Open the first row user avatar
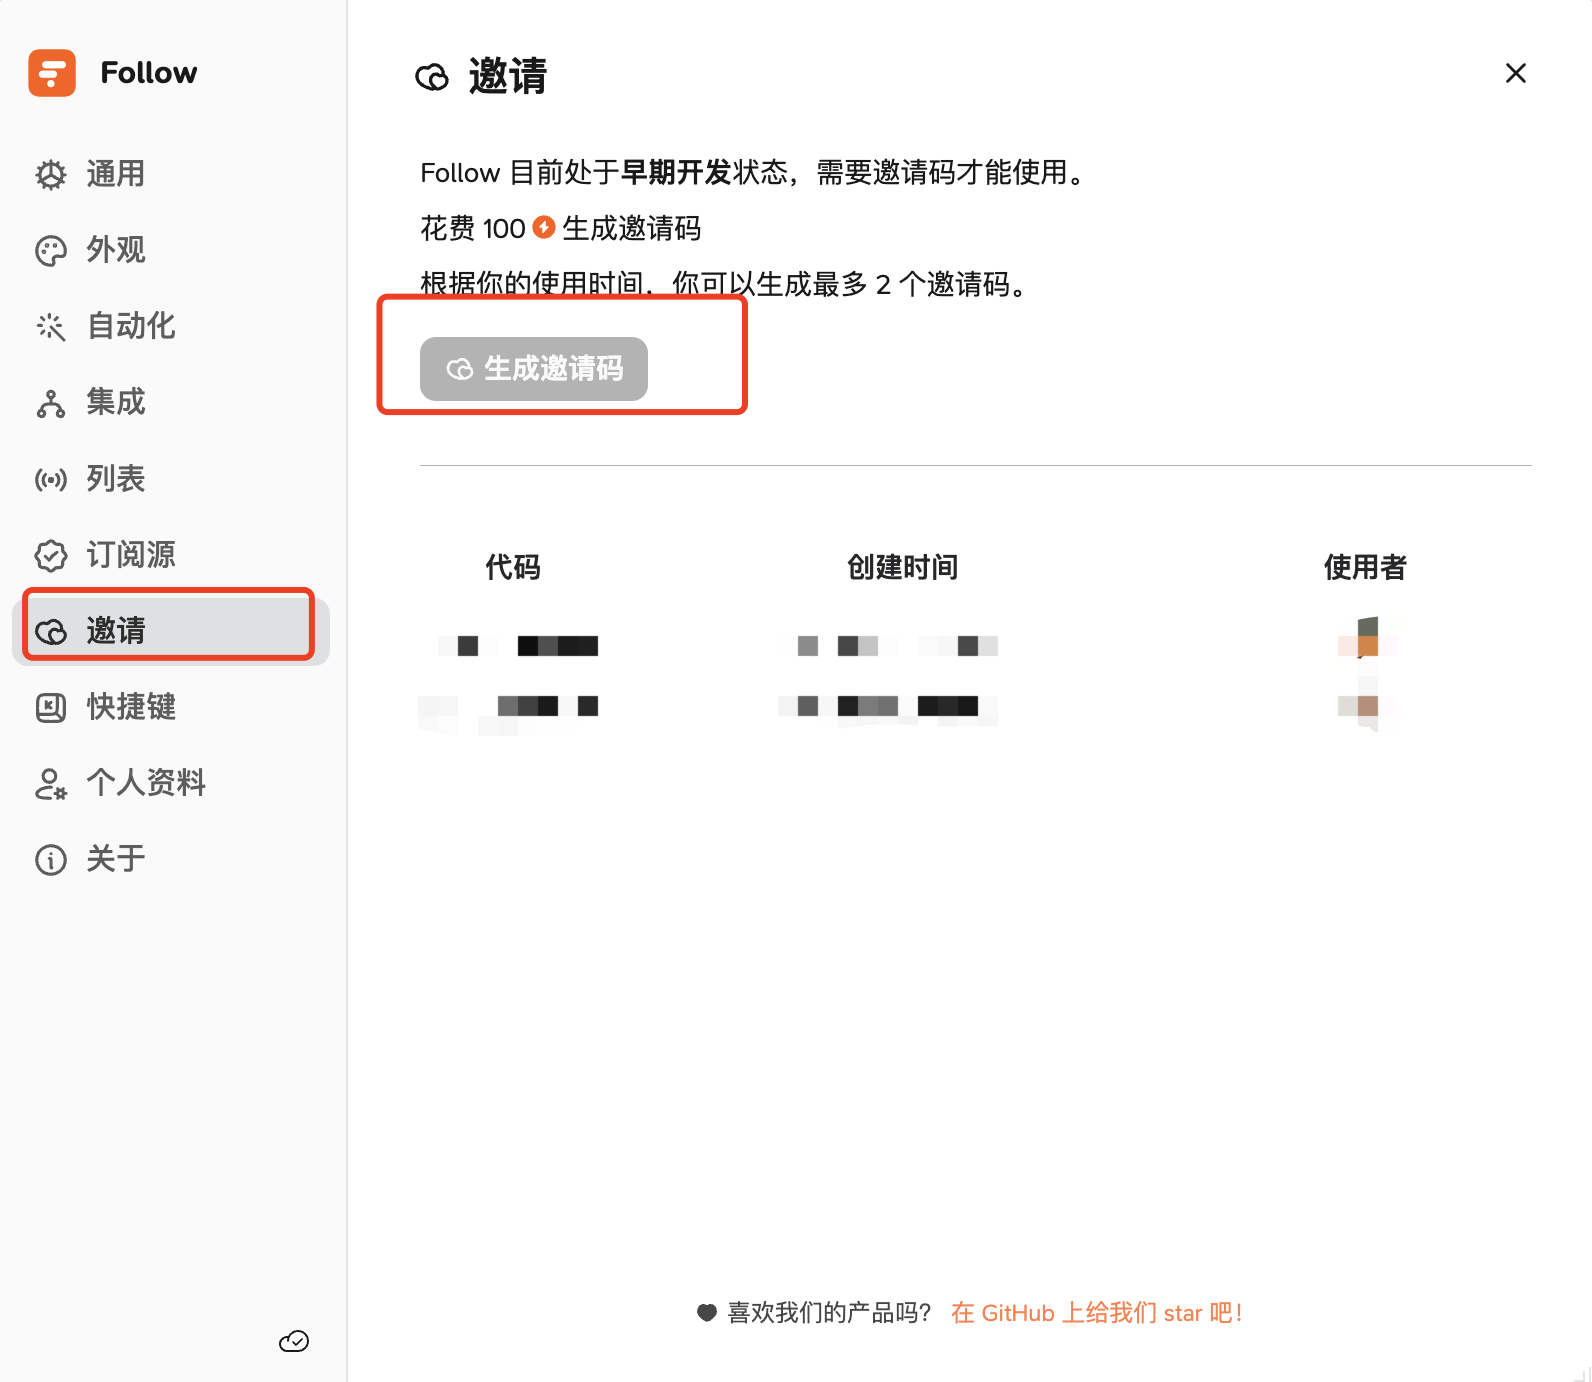Screen dimensions: 1592x1382 (1367, 638)
